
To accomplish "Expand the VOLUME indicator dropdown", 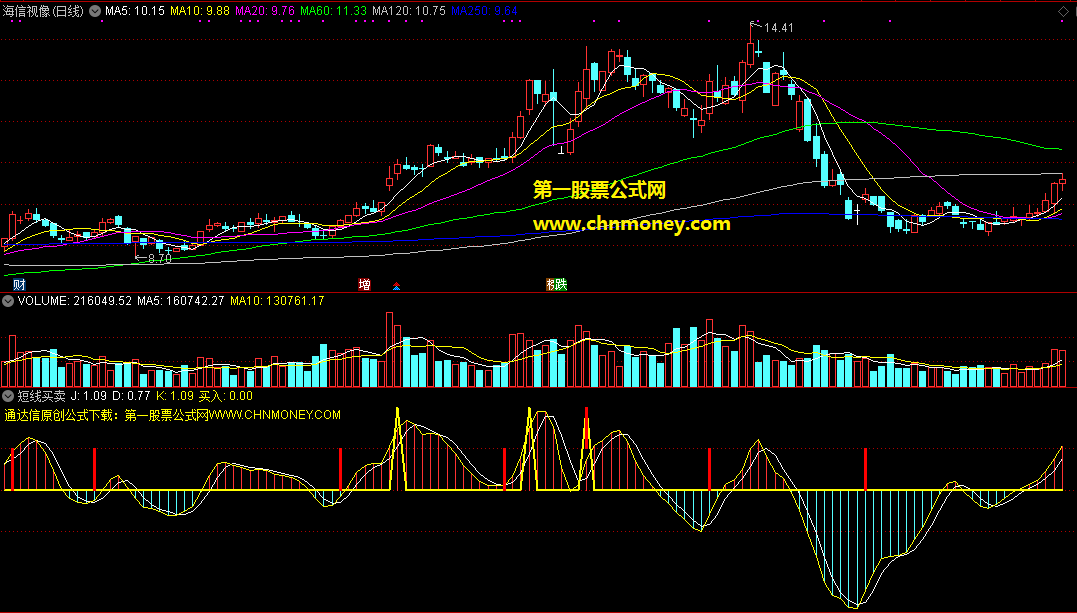I will [x=8, y=301].
